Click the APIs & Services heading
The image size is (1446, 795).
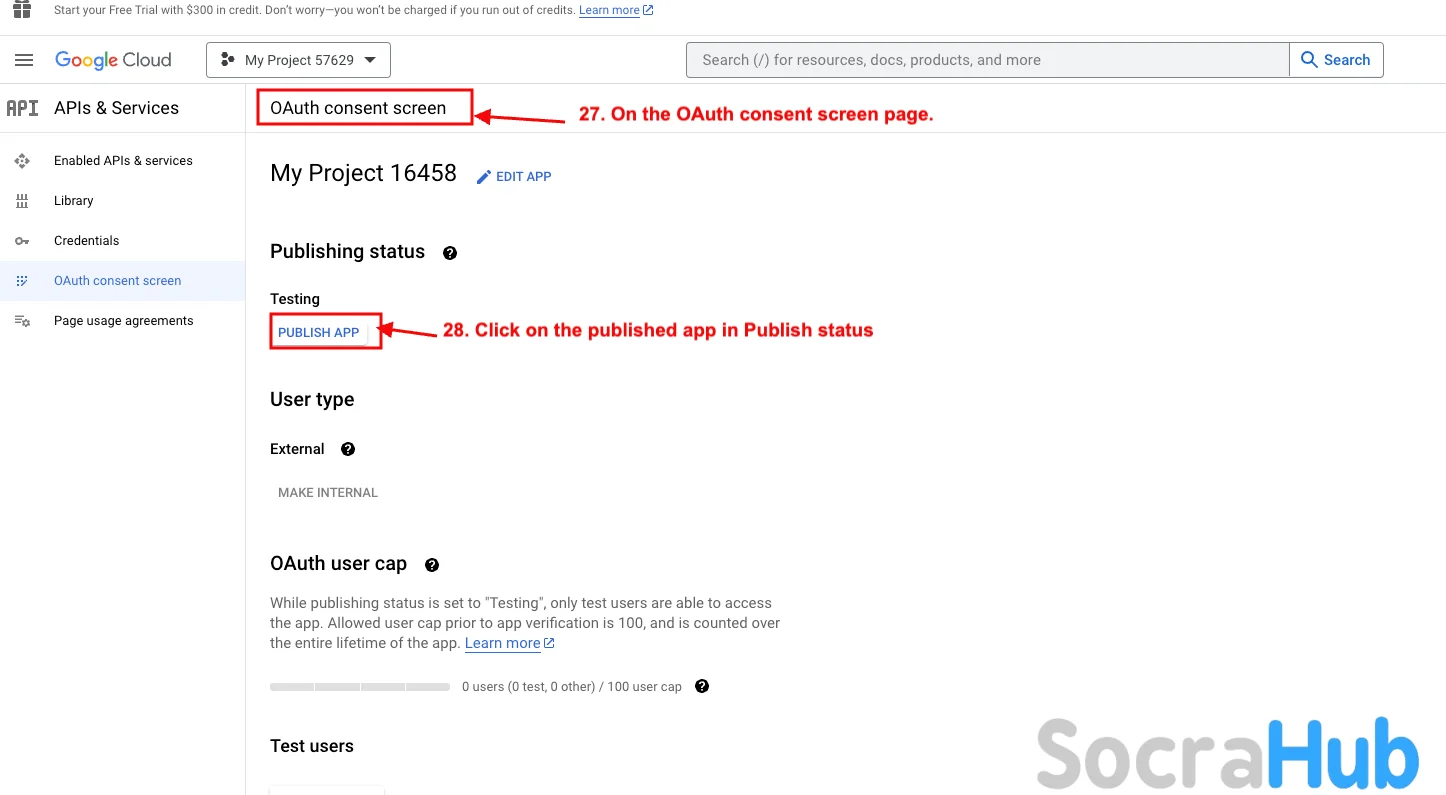click(116, 108)
